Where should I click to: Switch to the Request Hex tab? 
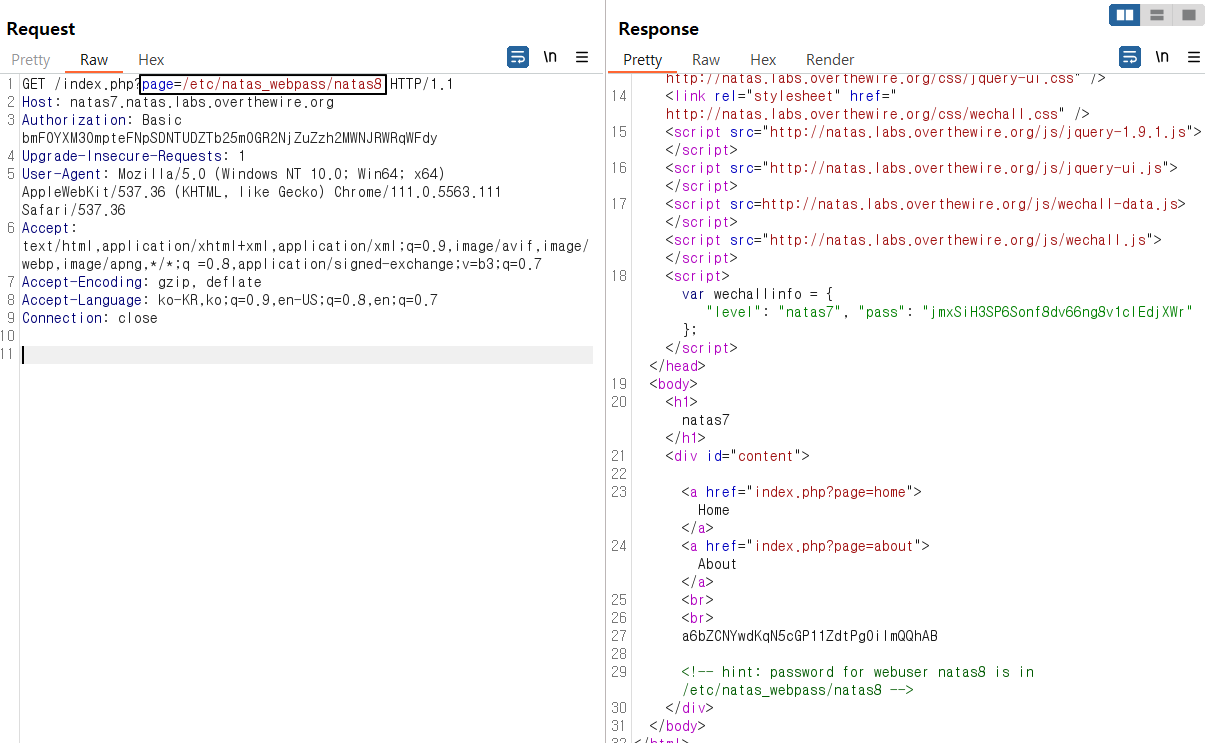151,60
